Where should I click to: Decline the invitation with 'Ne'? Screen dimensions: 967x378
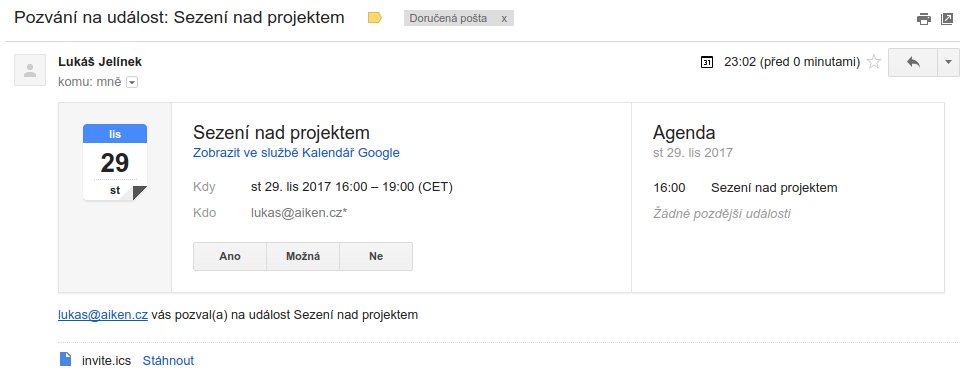pyautogui.click(x=376, y=257)
